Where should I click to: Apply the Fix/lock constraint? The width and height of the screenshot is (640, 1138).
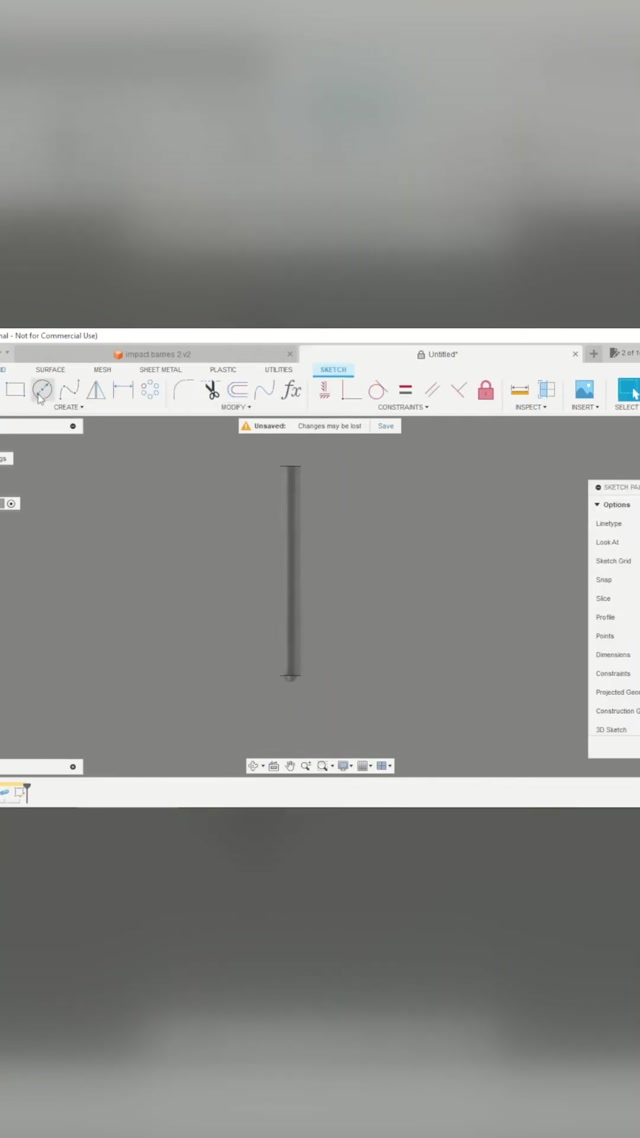click(x=485, y=390)
